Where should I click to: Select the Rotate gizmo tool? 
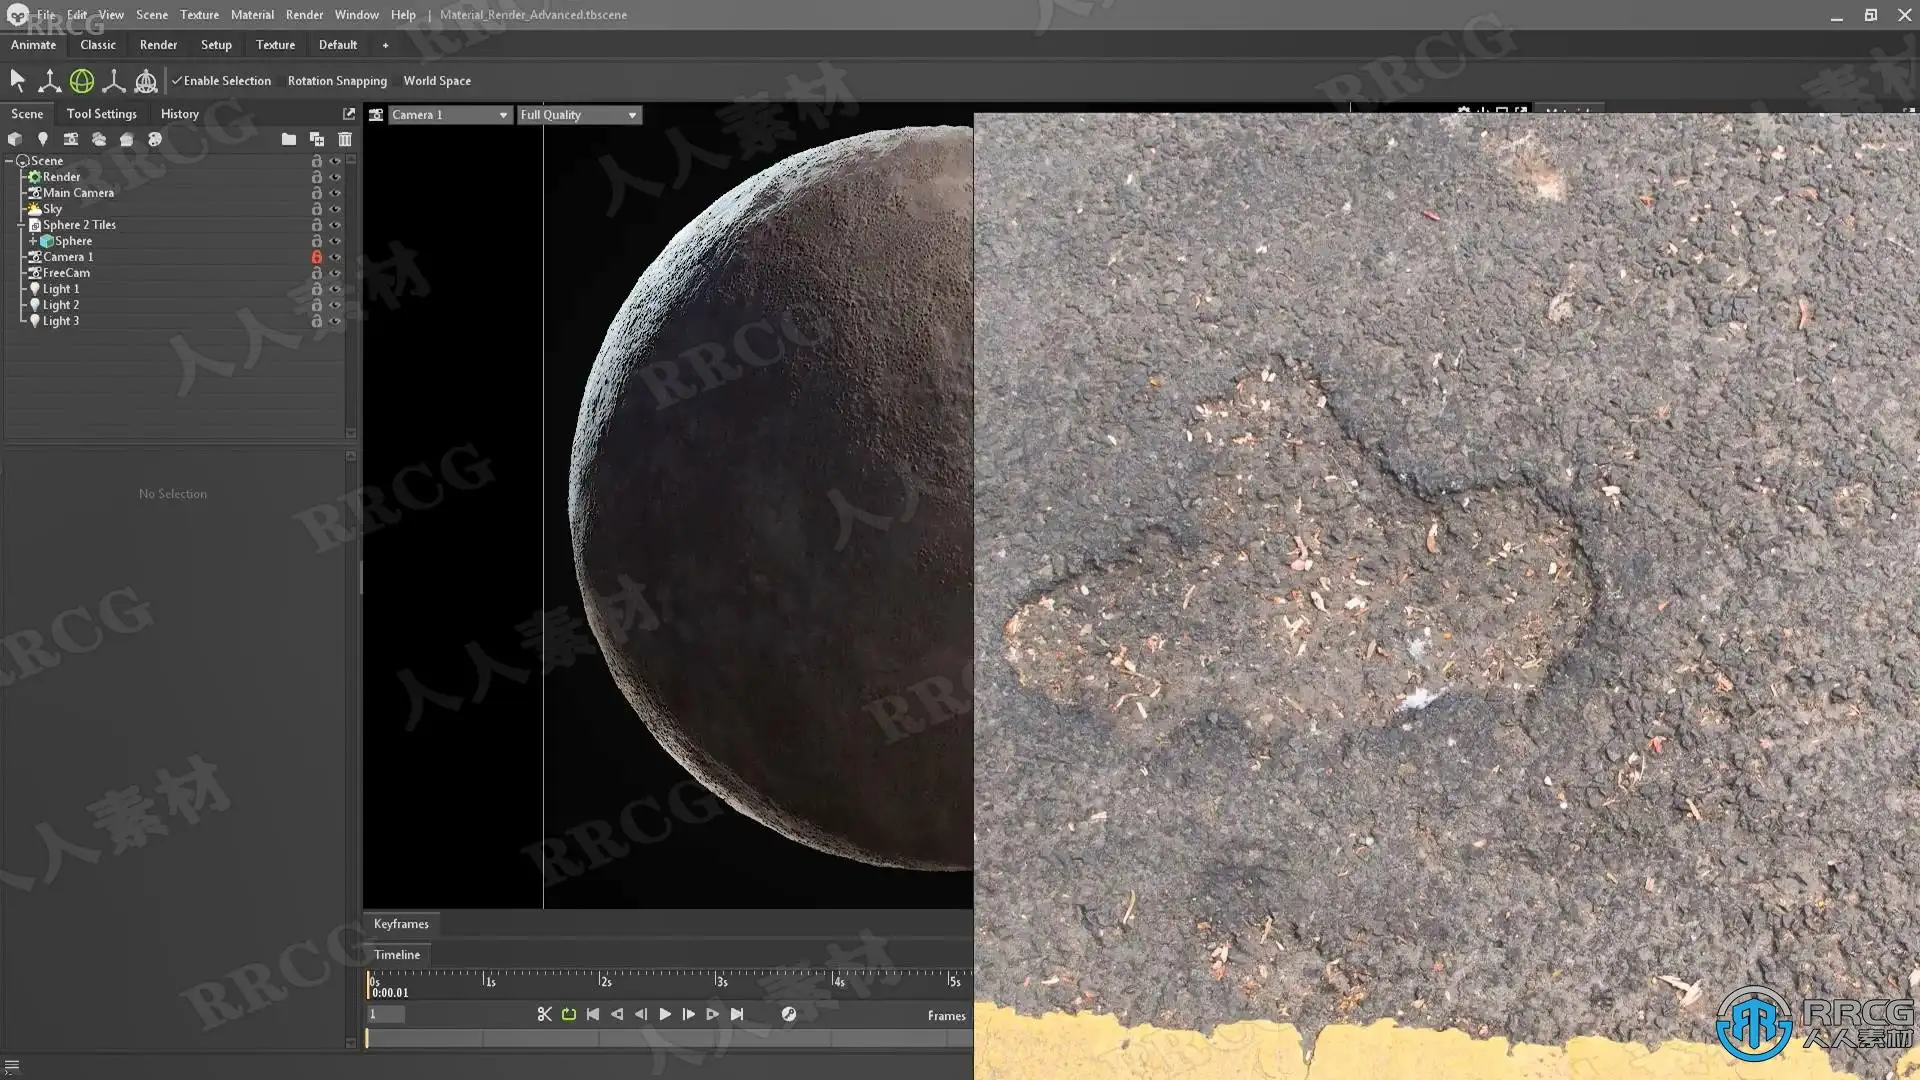[82, 81]
